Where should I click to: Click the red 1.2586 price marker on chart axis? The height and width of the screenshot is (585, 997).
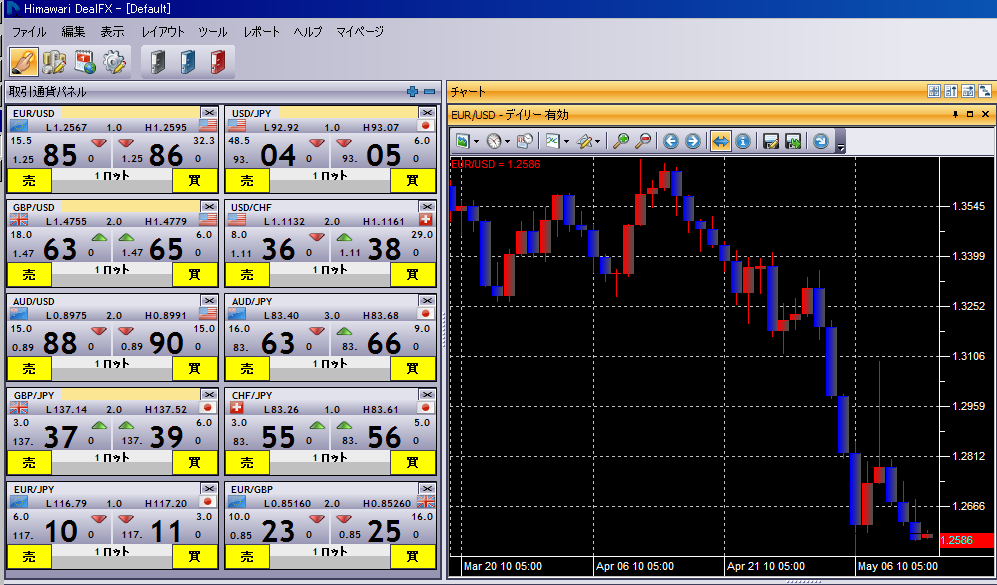click(x=966, y=540)
